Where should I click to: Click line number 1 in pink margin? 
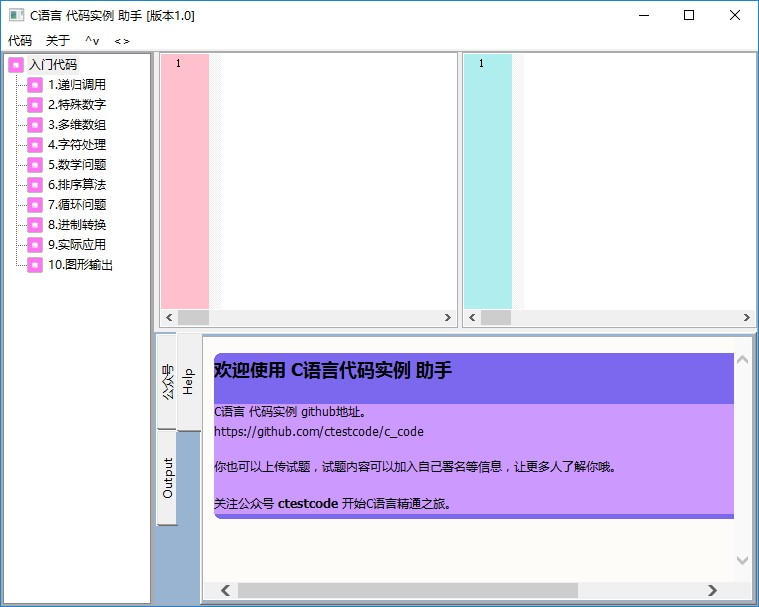point(178,63)
